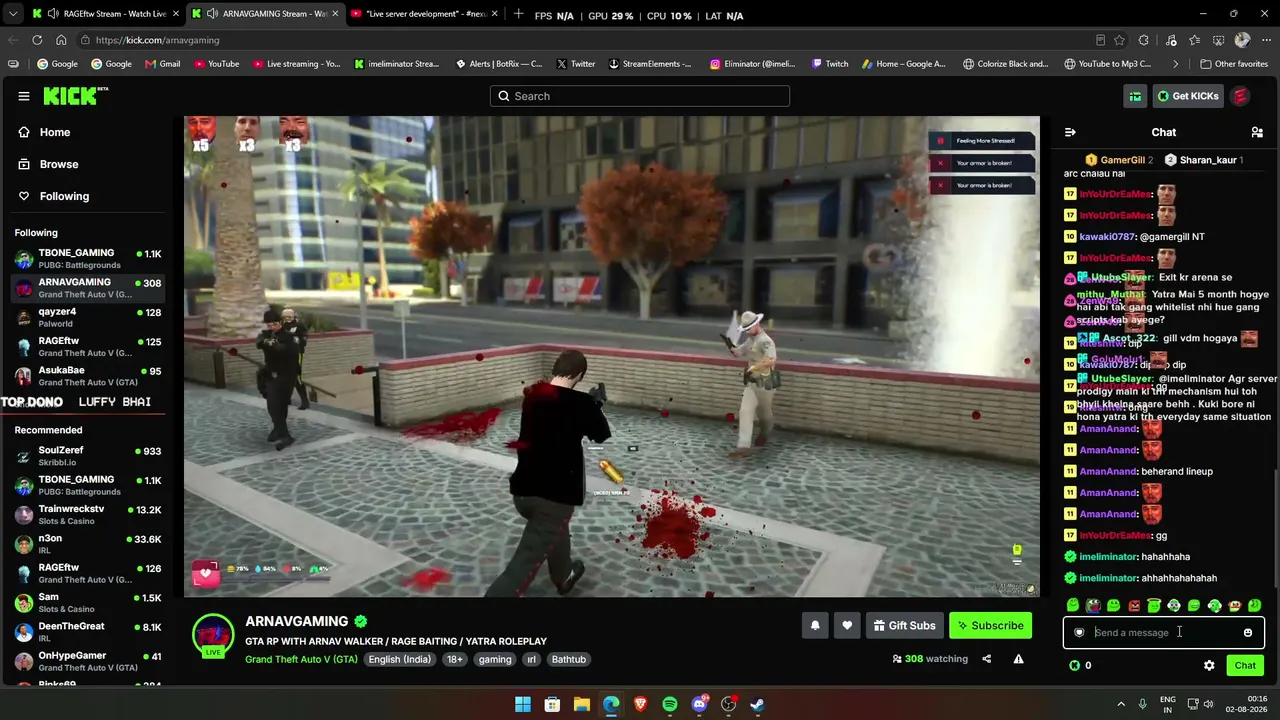The image size is (1280, 720).
Task: Open the Kick hamburger sidebar menu
Action: point(24,96)
